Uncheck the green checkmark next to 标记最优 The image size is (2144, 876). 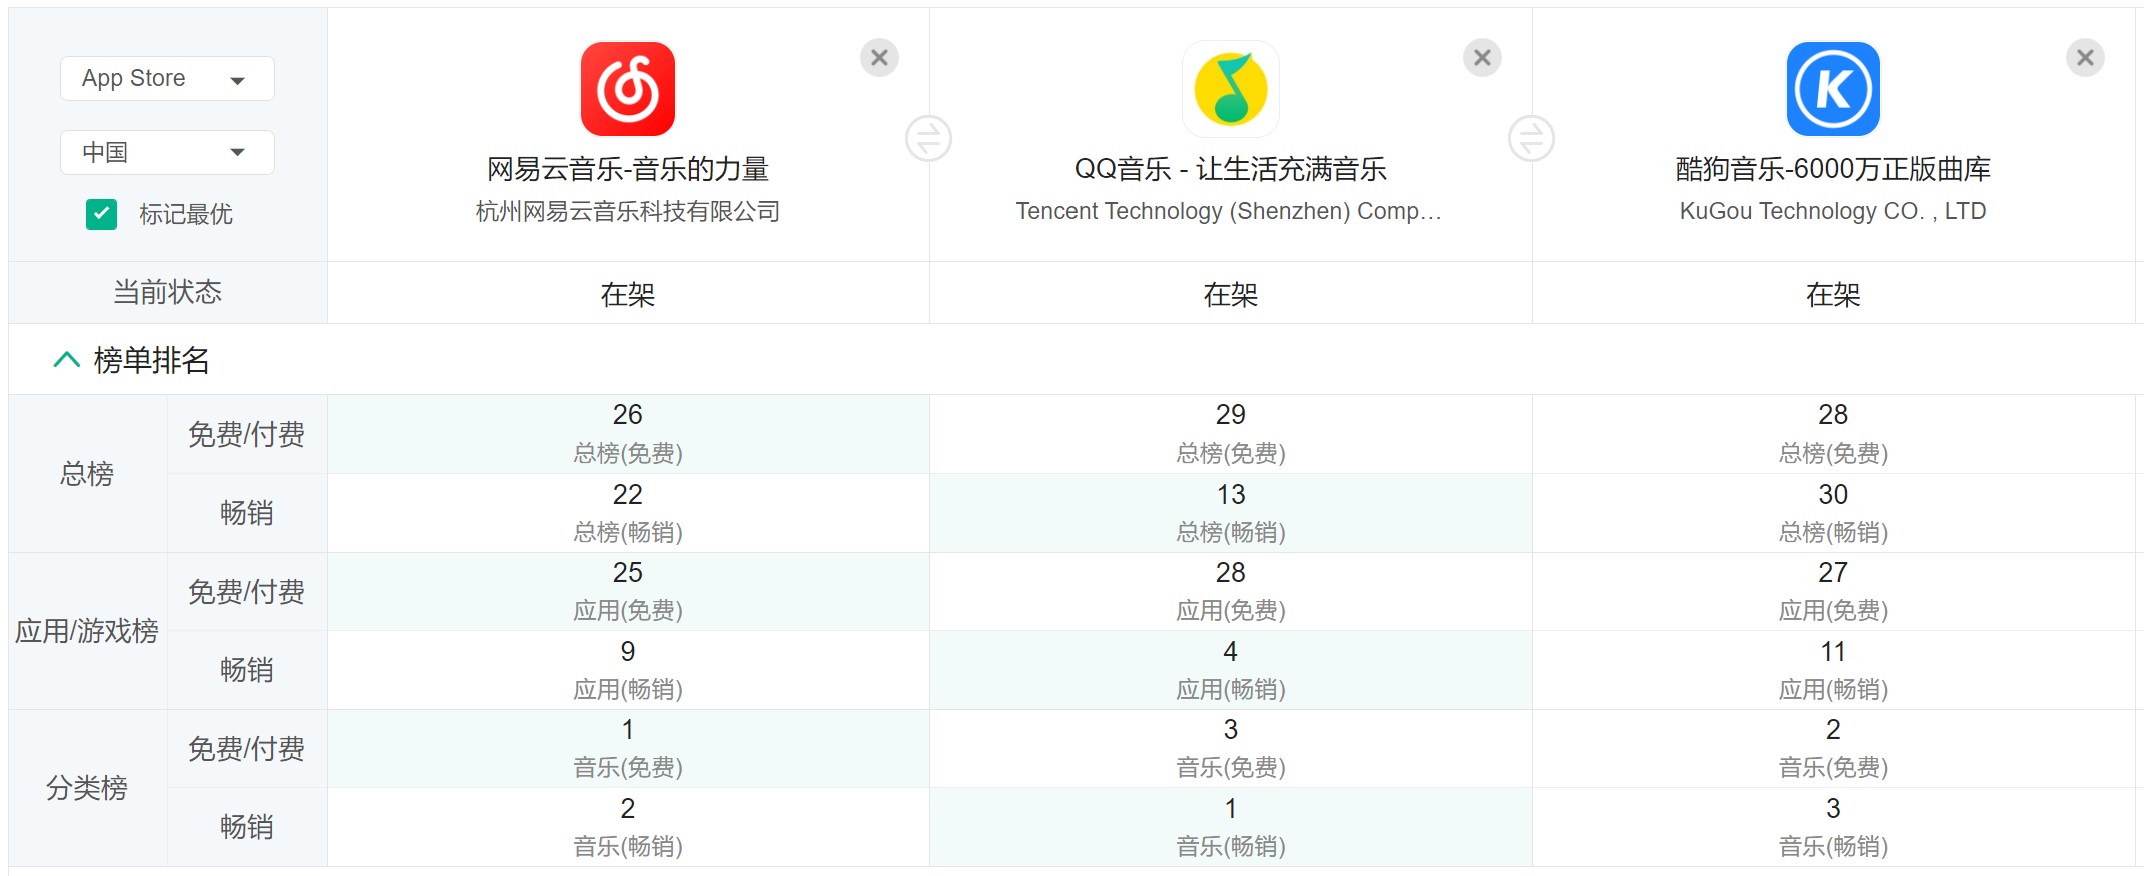(100, 214)
